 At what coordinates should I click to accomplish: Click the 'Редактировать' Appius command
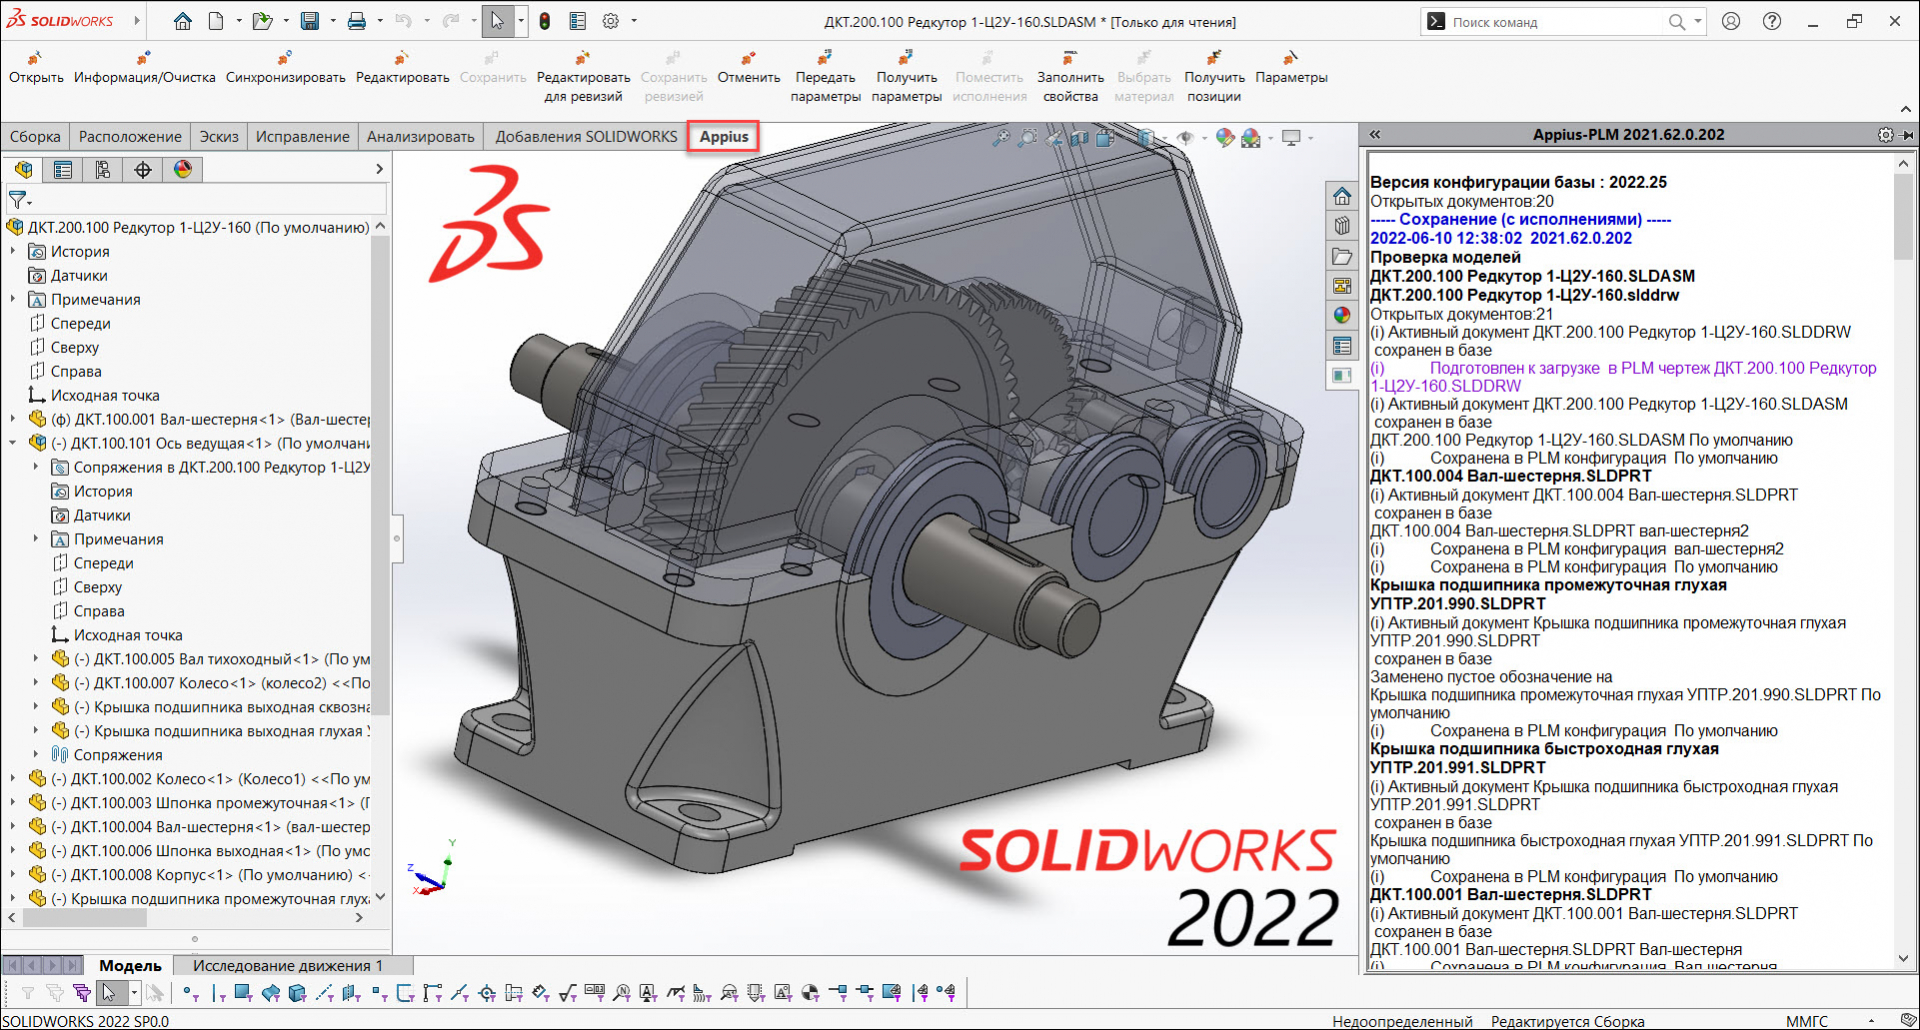[x=403, y=68]
